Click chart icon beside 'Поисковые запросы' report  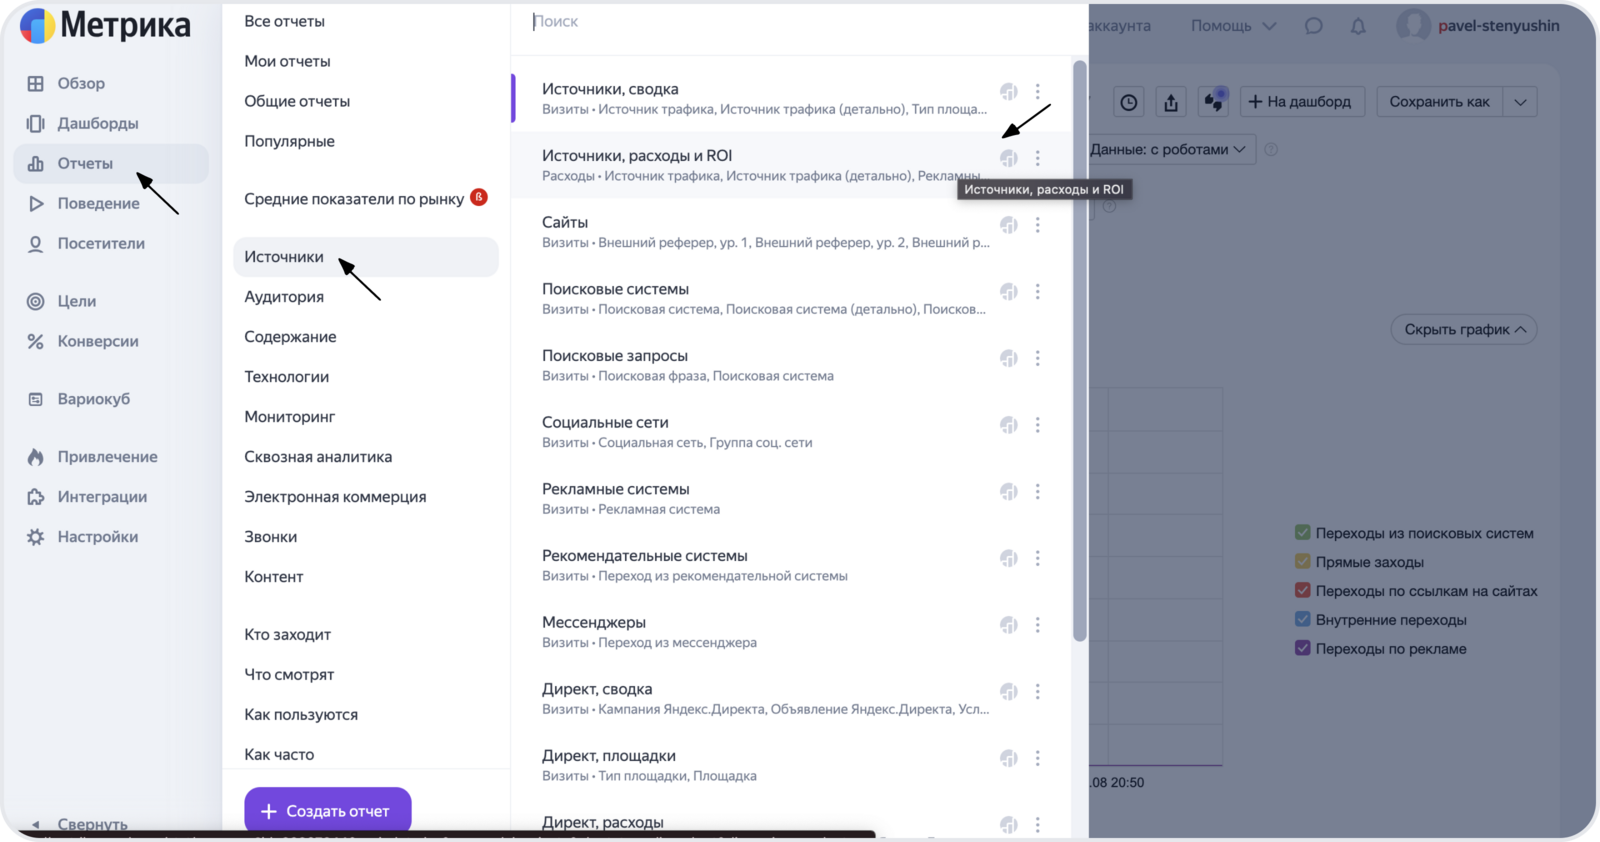point(1009,358)
